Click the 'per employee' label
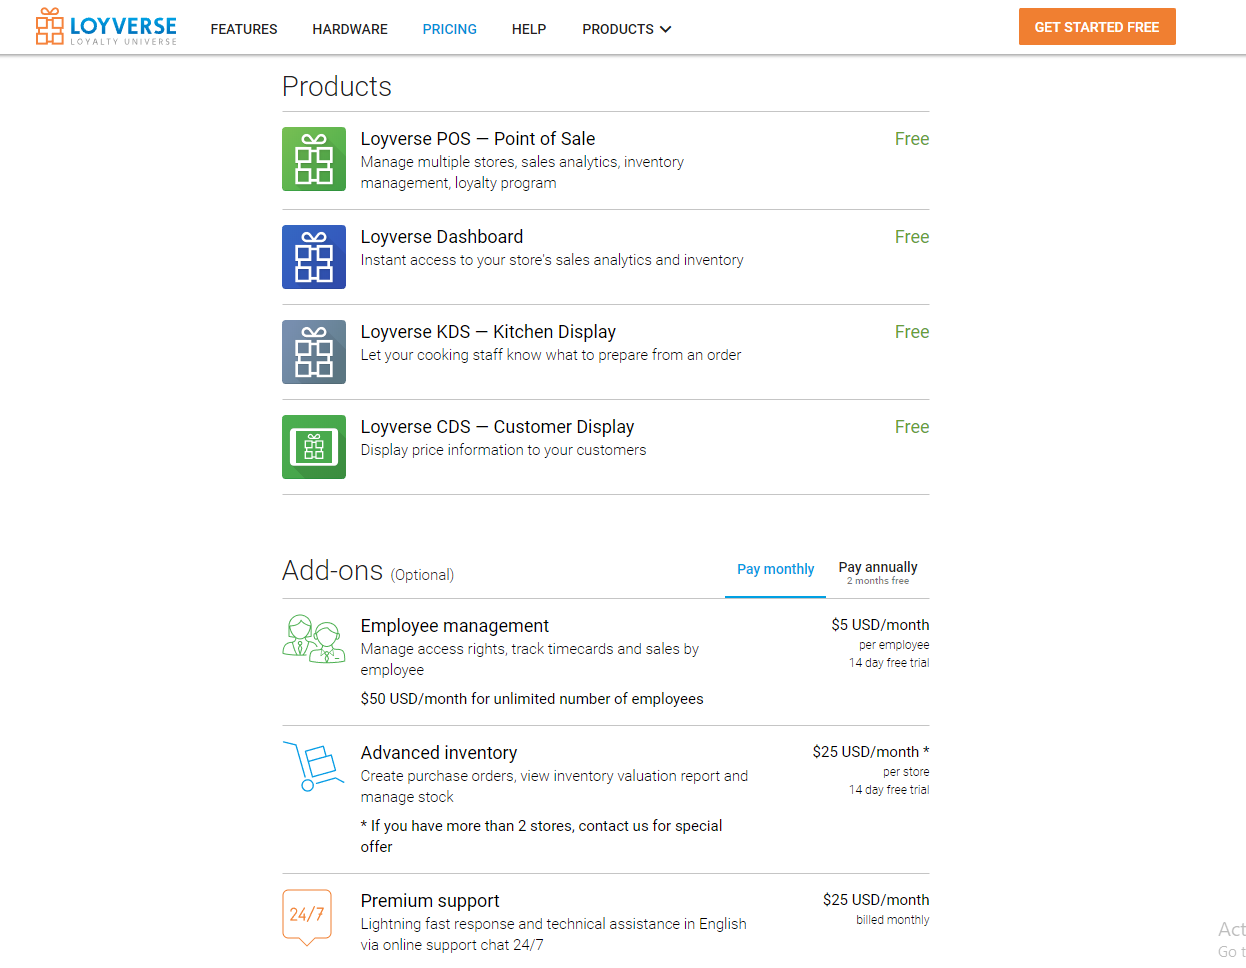This screenshot has width=1246, height=968. [x=894, y=645]
